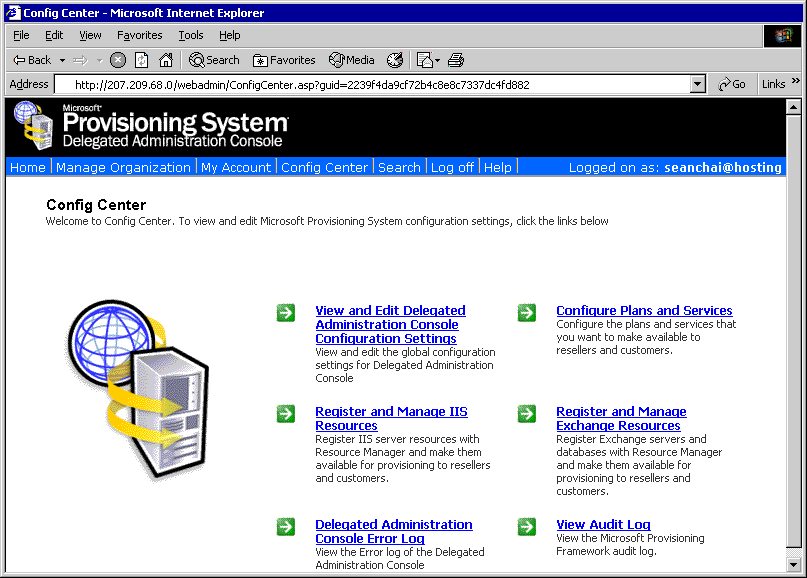Click the Back arrow toolbar button

(32, 60)
